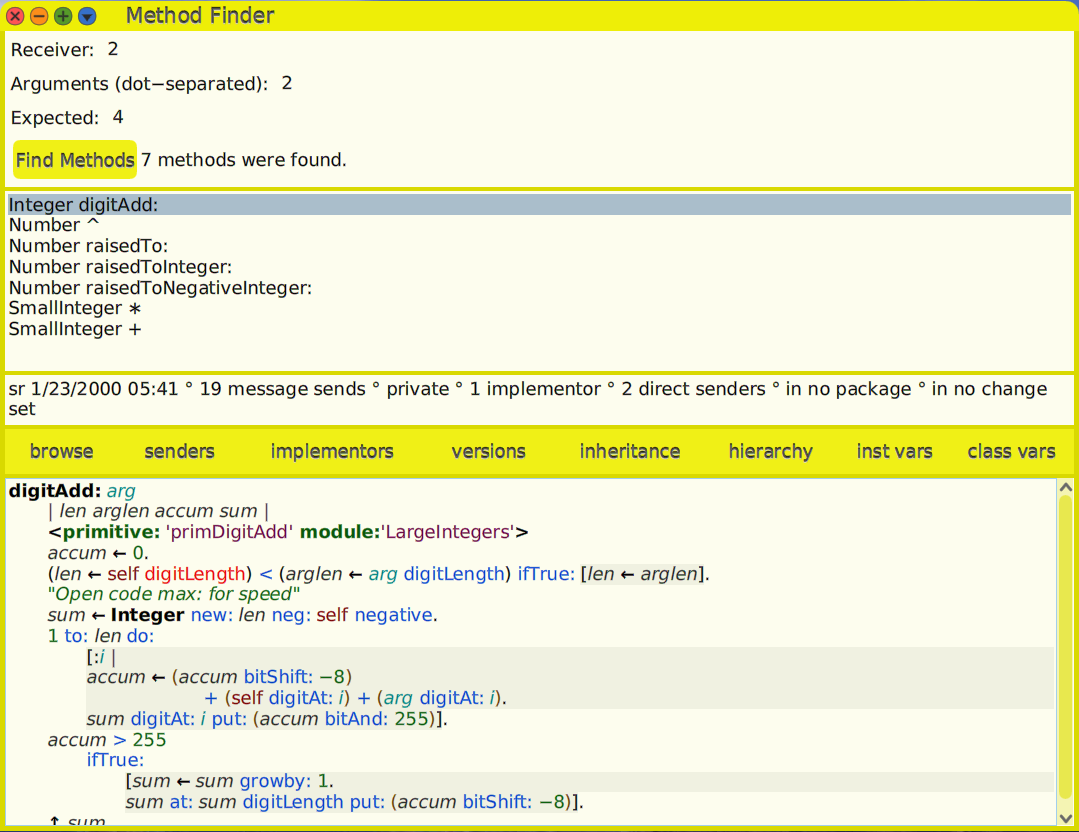Open the window menu via blue triangle icon

click(87, 16)
